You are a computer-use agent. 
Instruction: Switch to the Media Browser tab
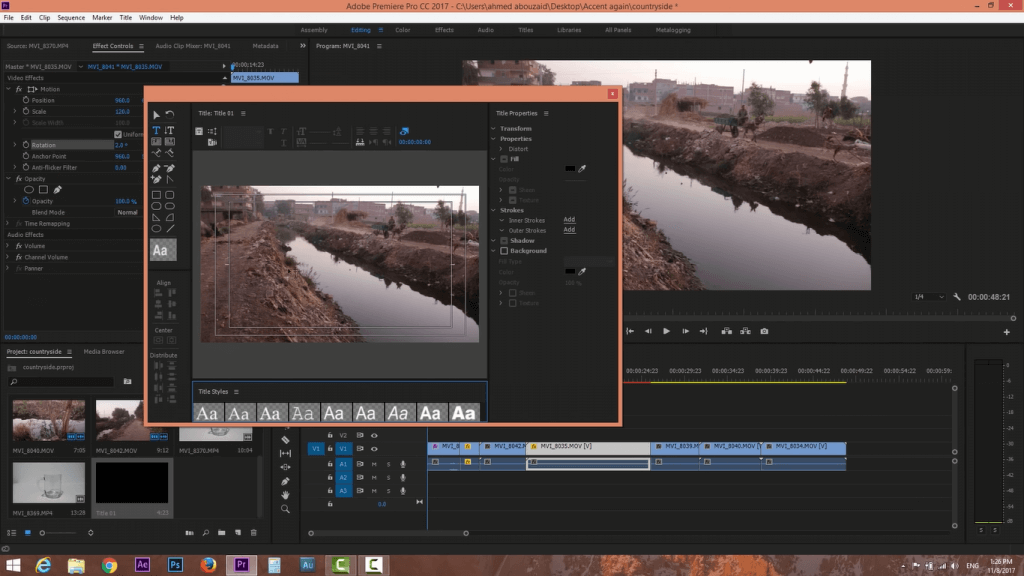tap(104, 351)
